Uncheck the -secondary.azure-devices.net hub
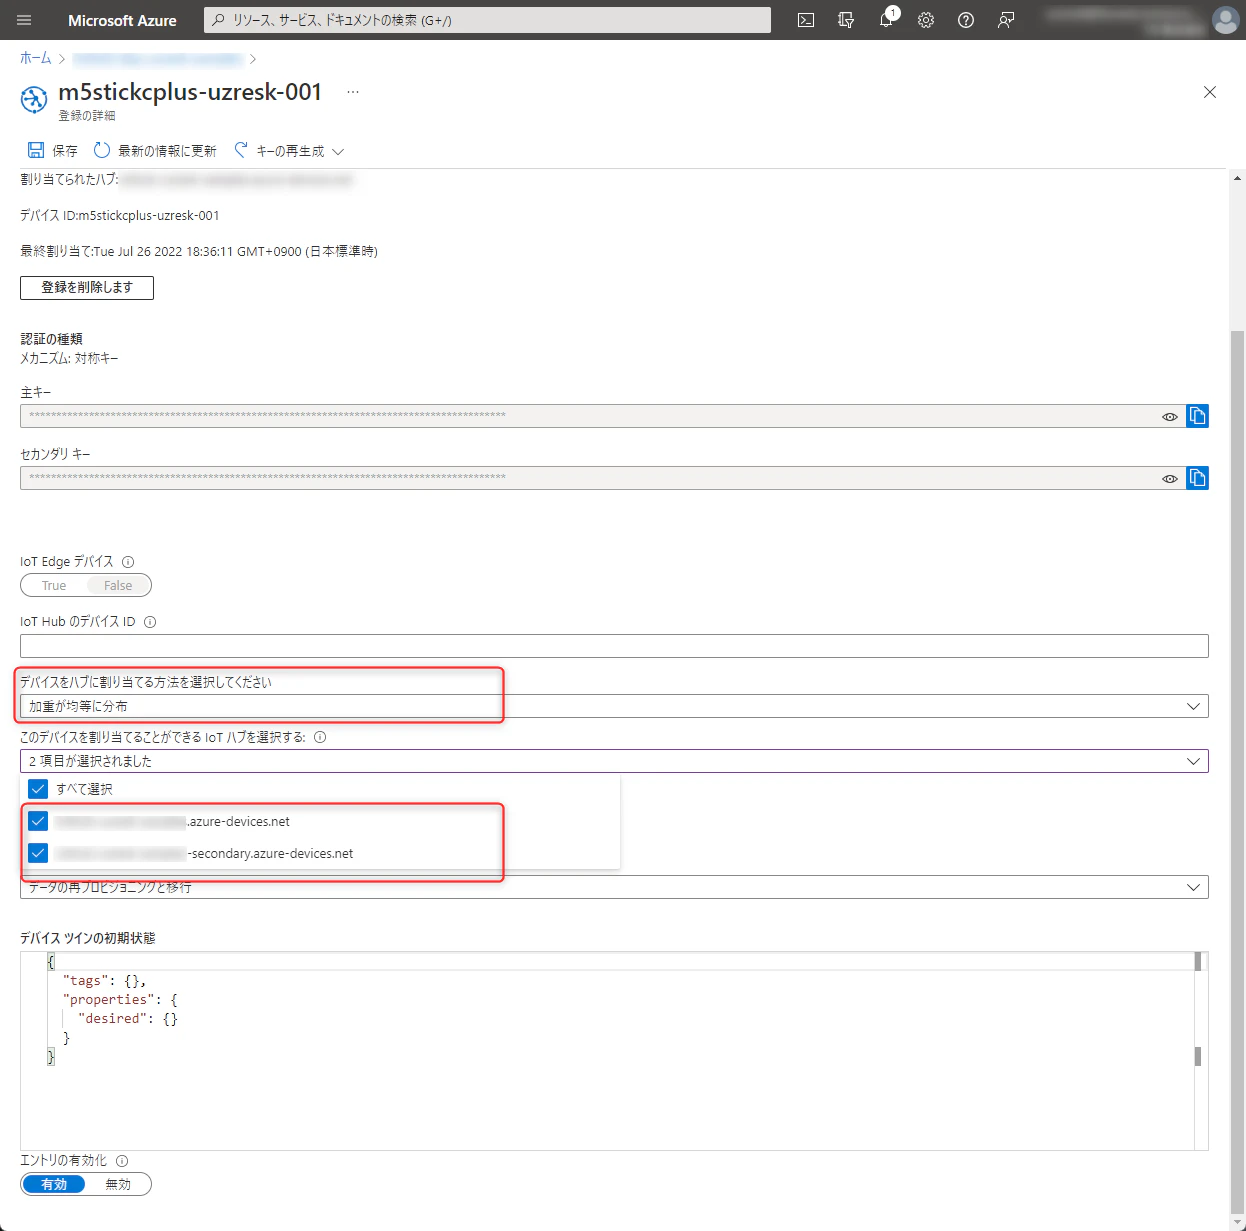Viewport: 1246px width, 1231px height. point(38,853)
